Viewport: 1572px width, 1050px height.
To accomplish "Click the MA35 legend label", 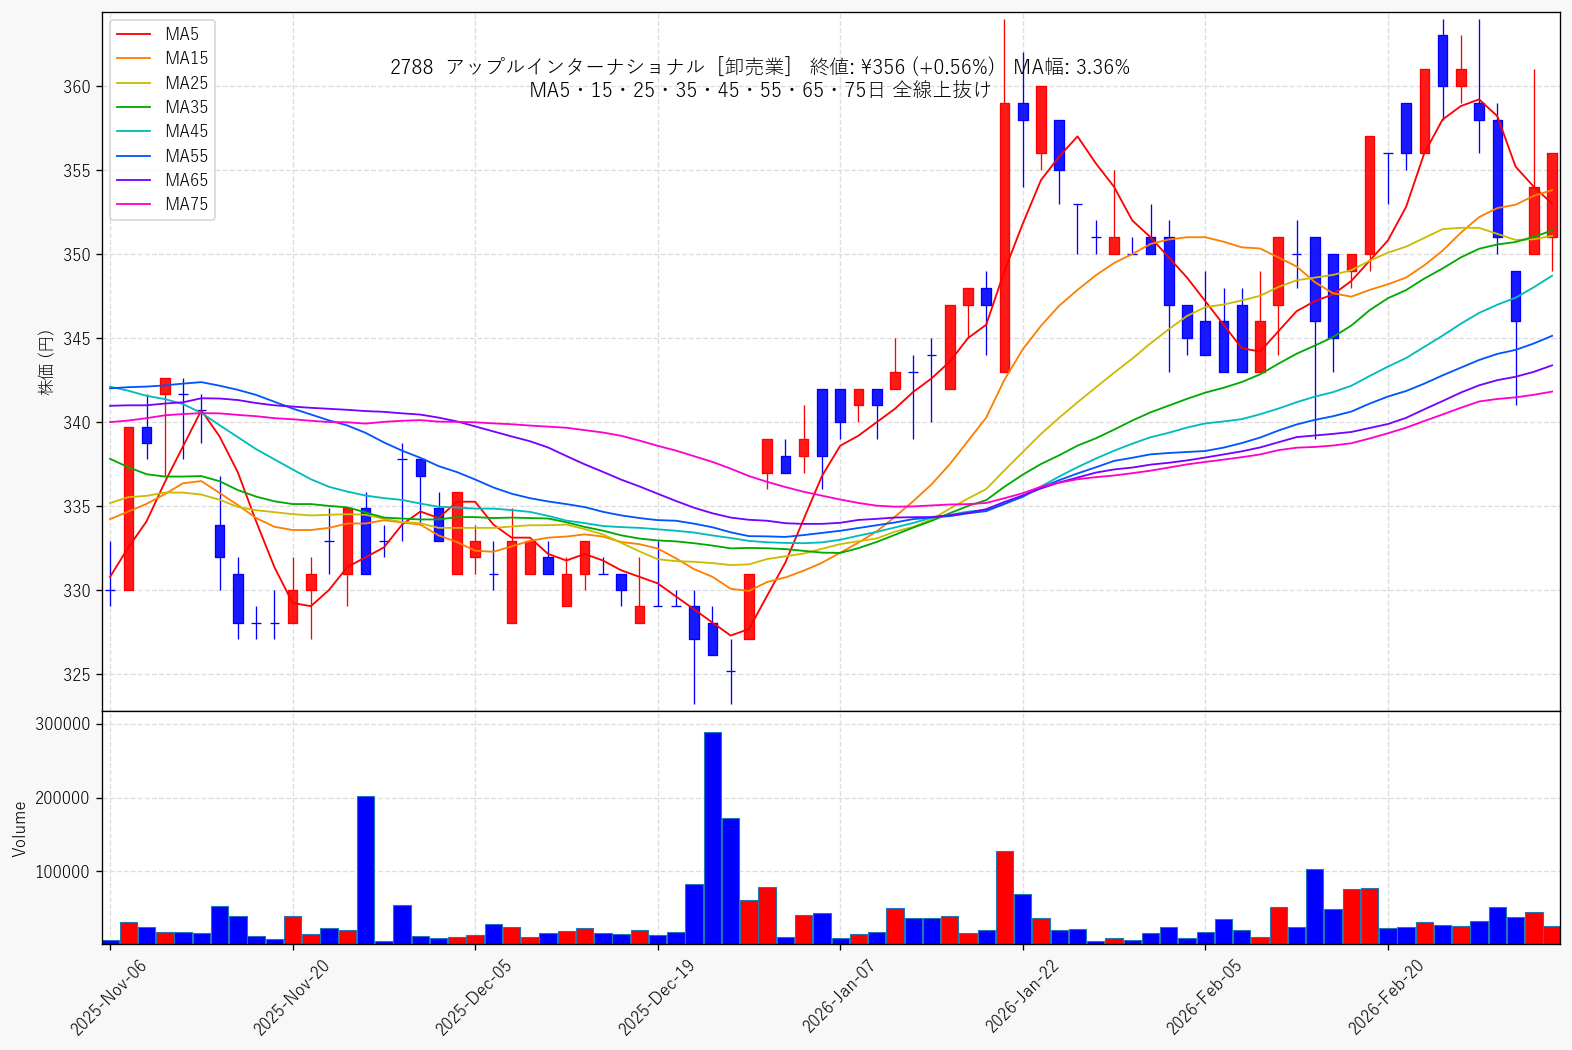I will pyautogui.click(x=187, y=107).
